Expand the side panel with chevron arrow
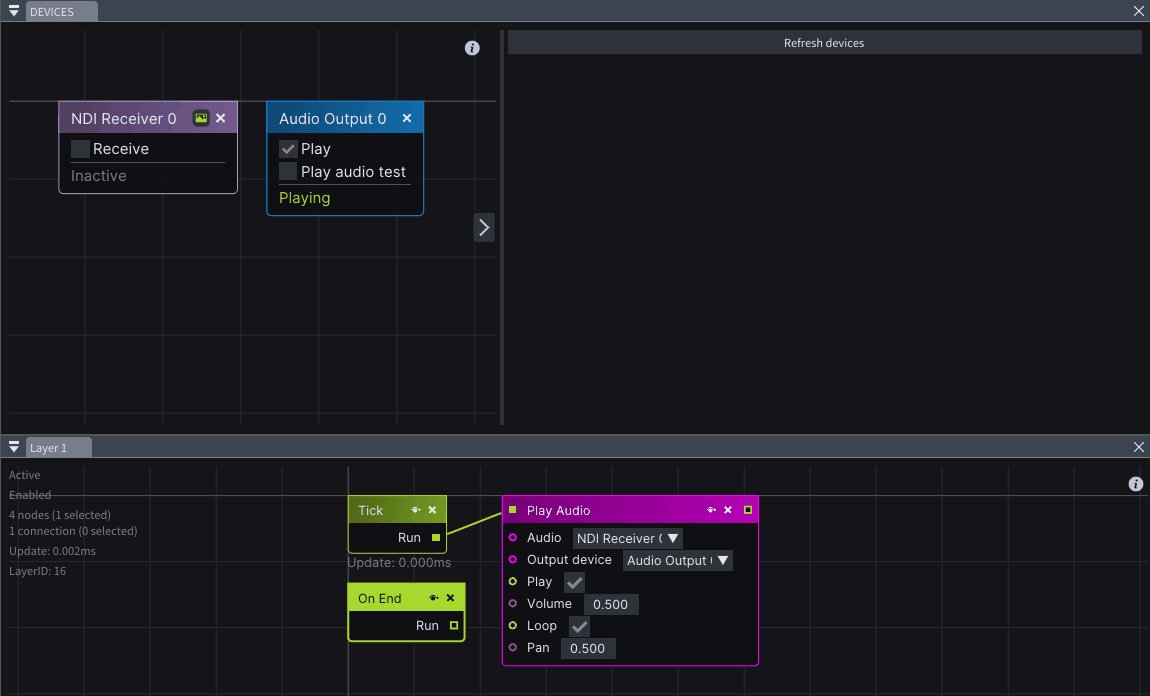The width and height of the screenshot is (1150, 696). 484,227
